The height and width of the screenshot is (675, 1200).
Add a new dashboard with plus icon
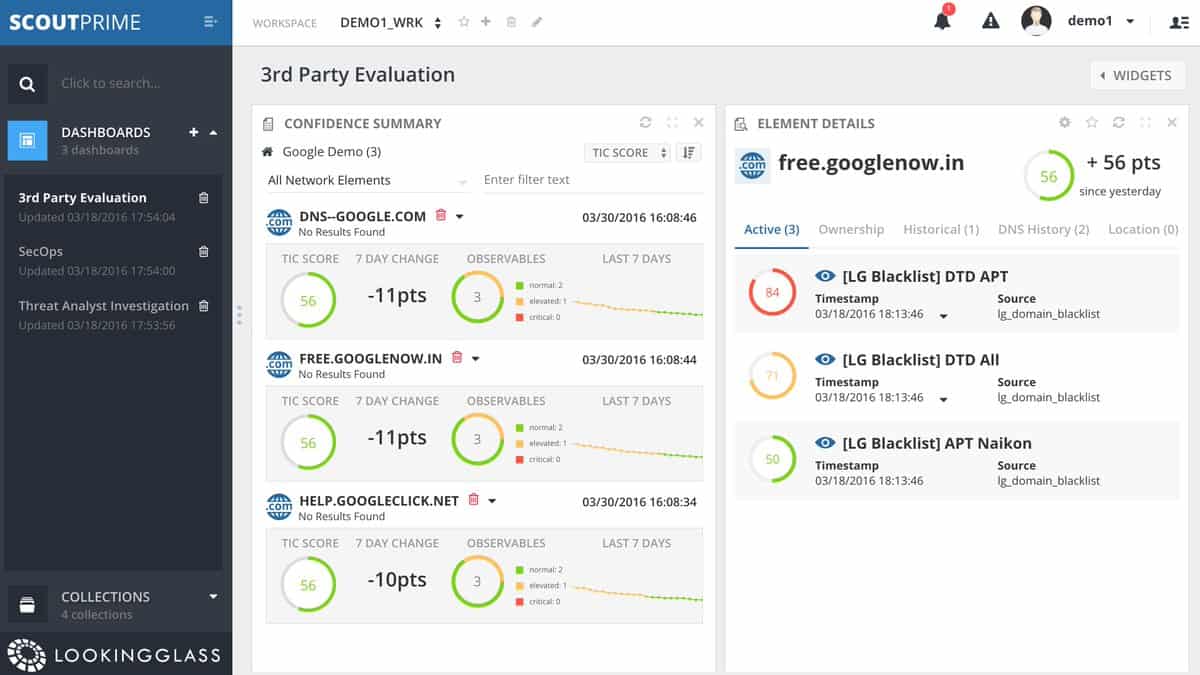[x=194, y=132]
